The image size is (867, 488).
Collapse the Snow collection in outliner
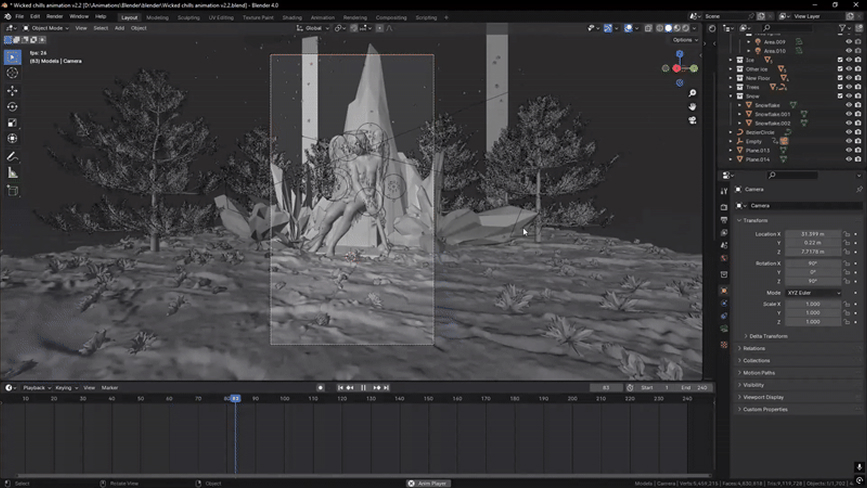tap(731, 96)
